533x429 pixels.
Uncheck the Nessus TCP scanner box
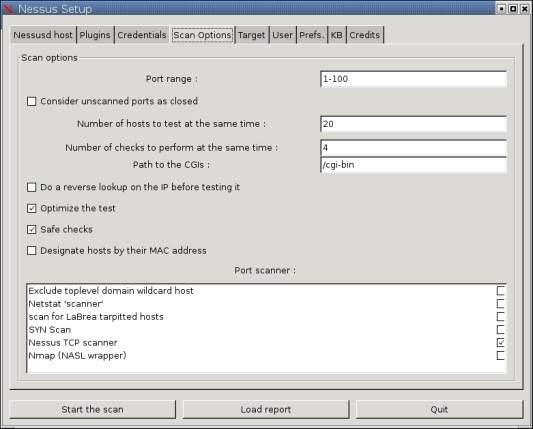click(500, 342)
